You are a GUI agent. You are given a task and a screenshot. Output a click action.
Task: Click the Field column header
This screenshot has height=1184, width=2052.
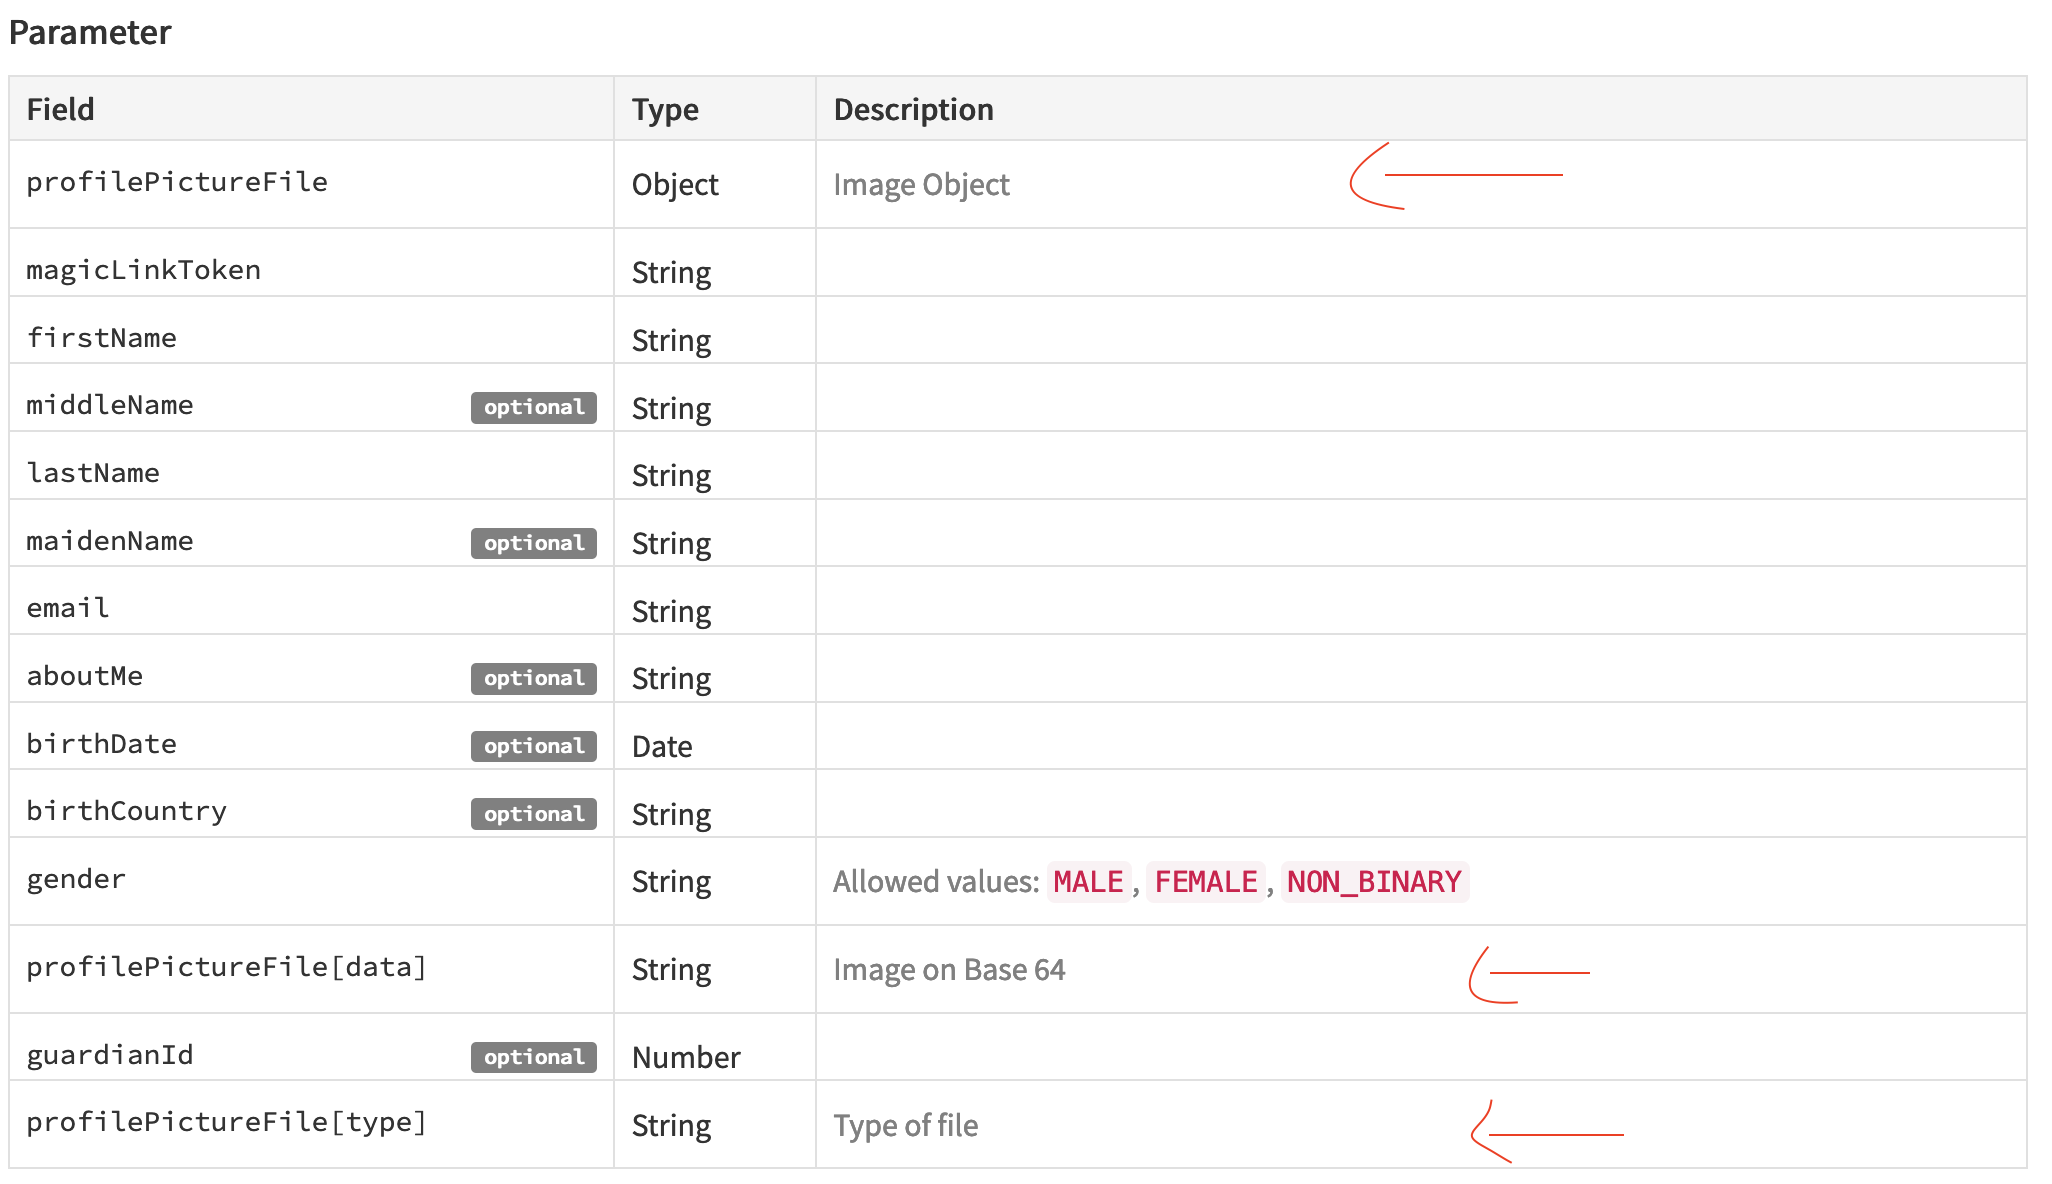[x=60, y=109]
